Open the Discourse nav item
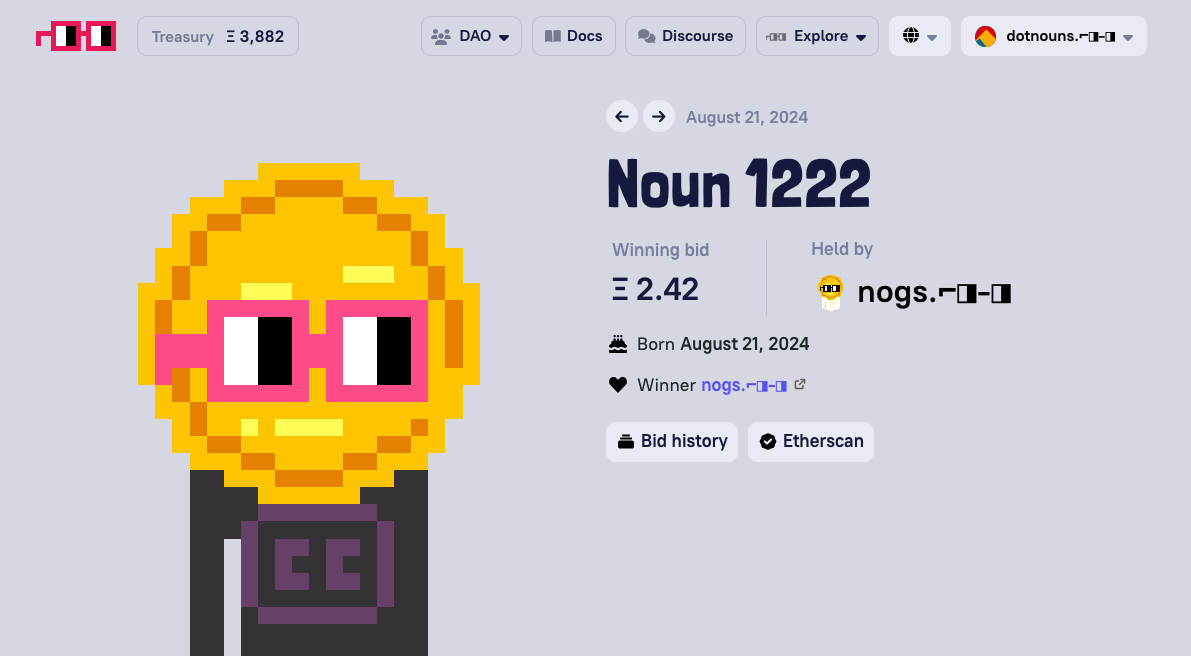This screenshot has height=656, width=1191. (685, 36)
